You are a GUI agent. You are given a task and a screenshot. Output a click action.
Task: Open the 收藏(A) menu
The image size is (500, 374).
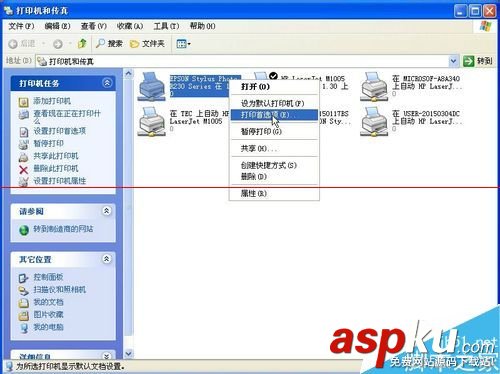[x=130, y=26]
